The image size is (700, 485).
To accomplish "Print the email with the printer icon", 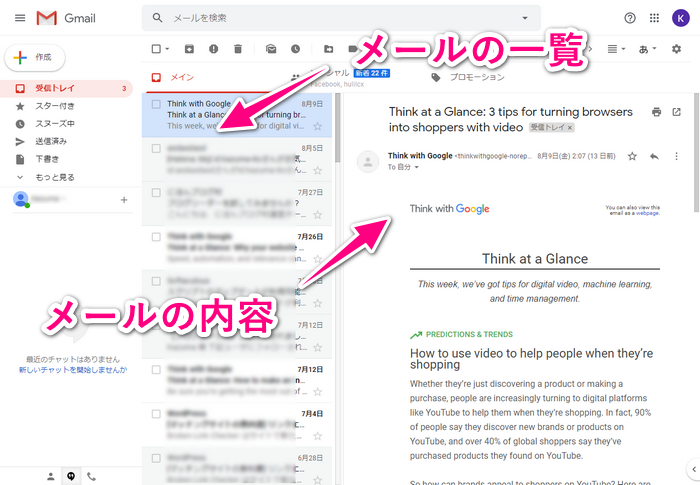I will 656,112.
